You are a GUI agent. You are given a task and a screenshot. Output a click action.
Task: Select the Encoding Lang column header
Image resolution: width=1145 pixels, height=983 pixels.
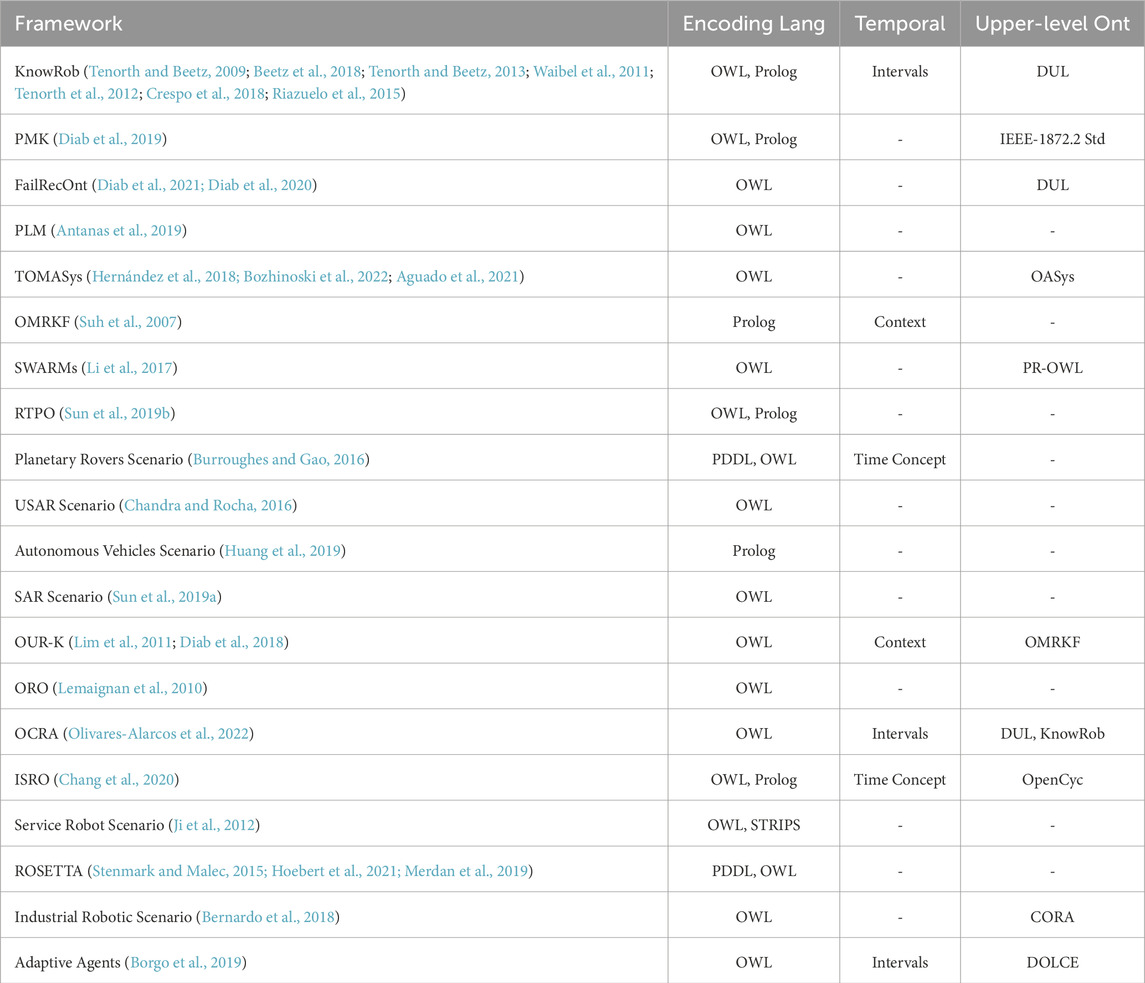pos(754,23)
